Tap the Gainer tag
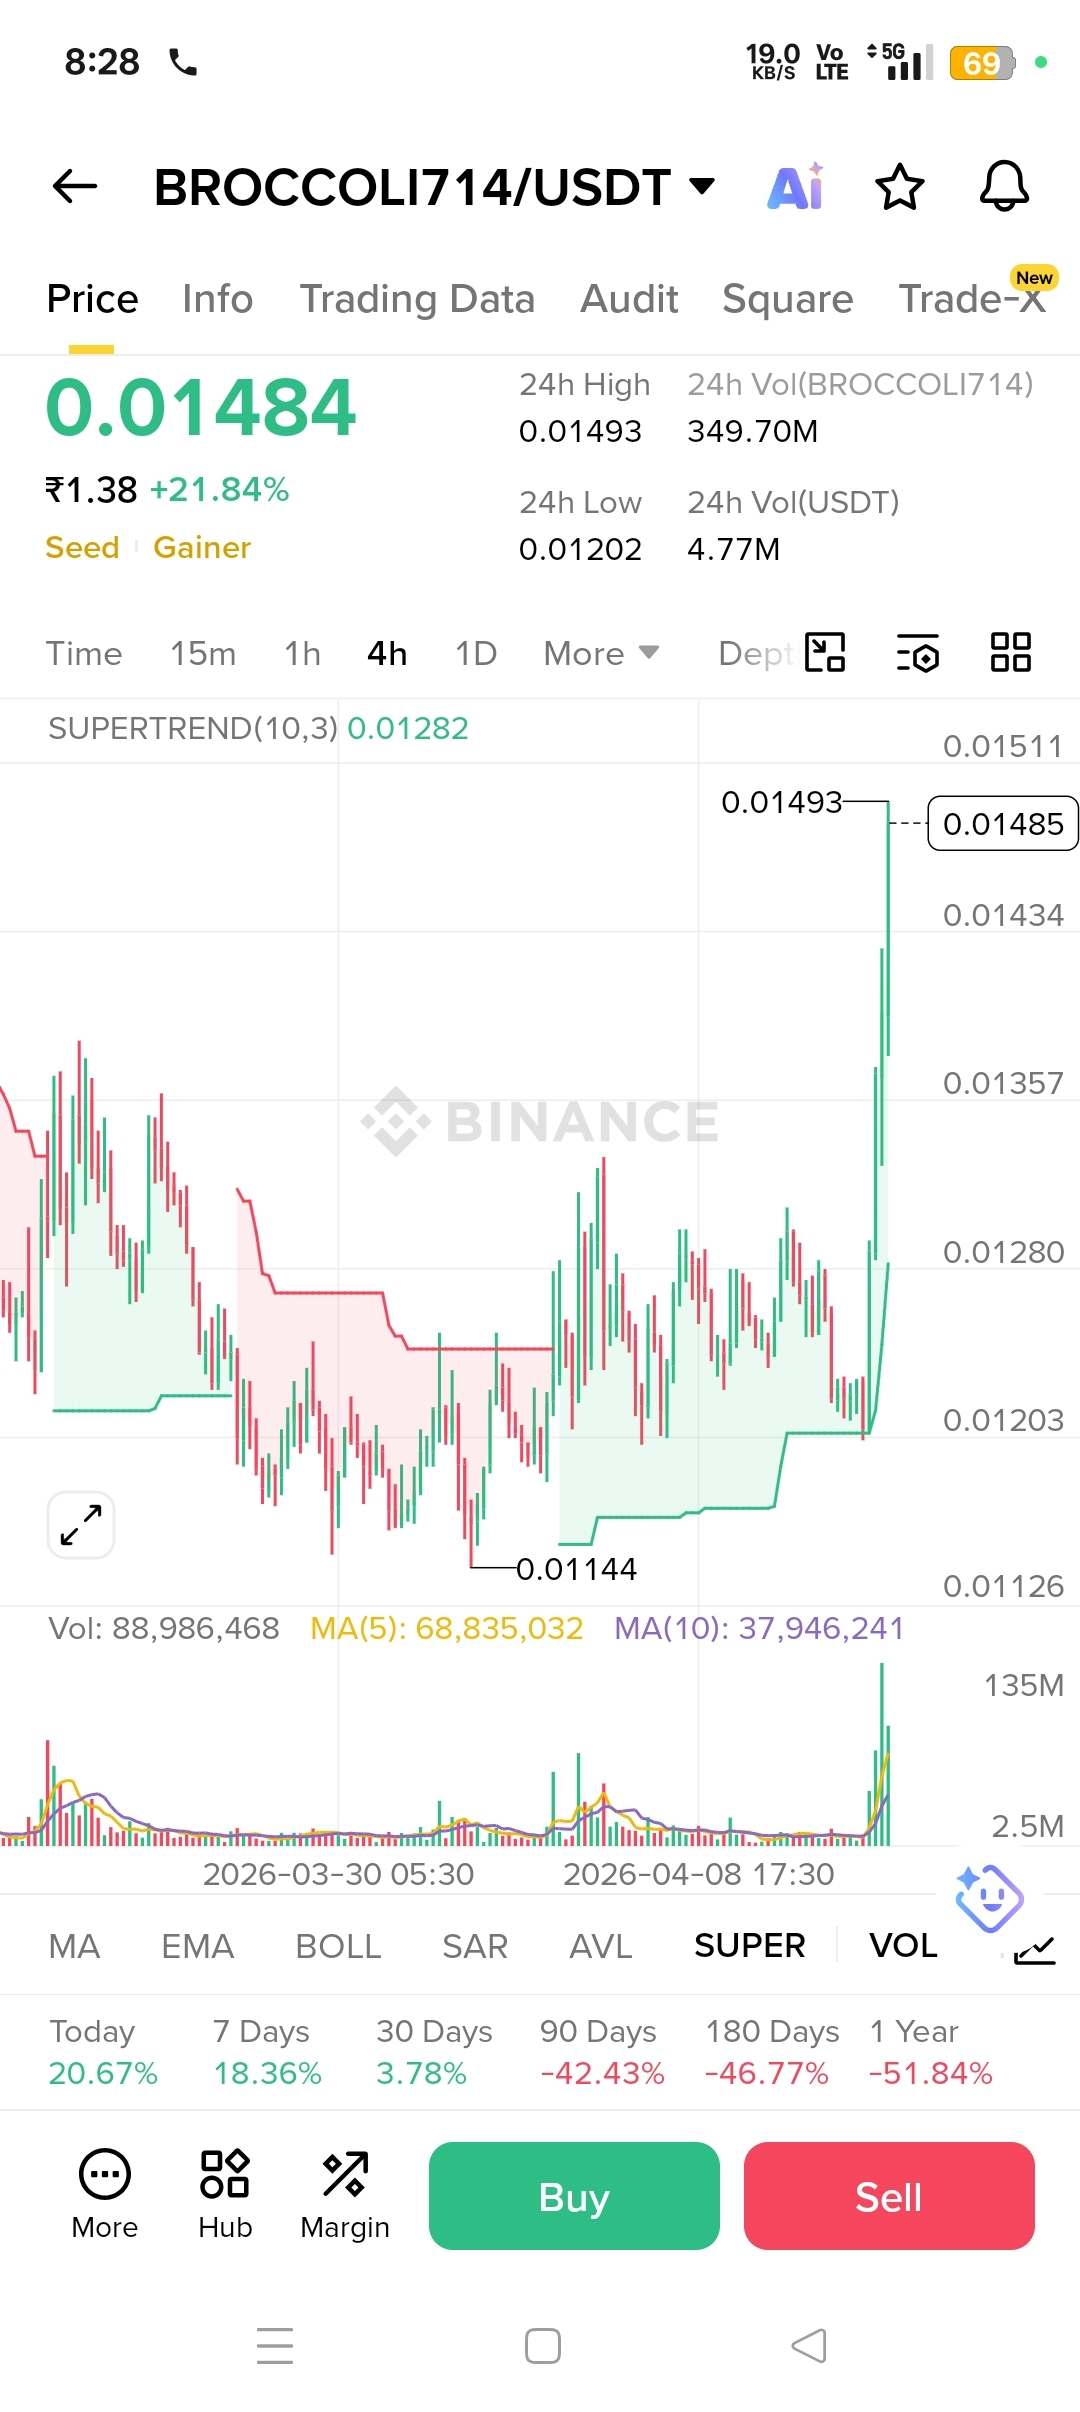This screenshot has height=2412, width=1080. click(x=202, y=548)
